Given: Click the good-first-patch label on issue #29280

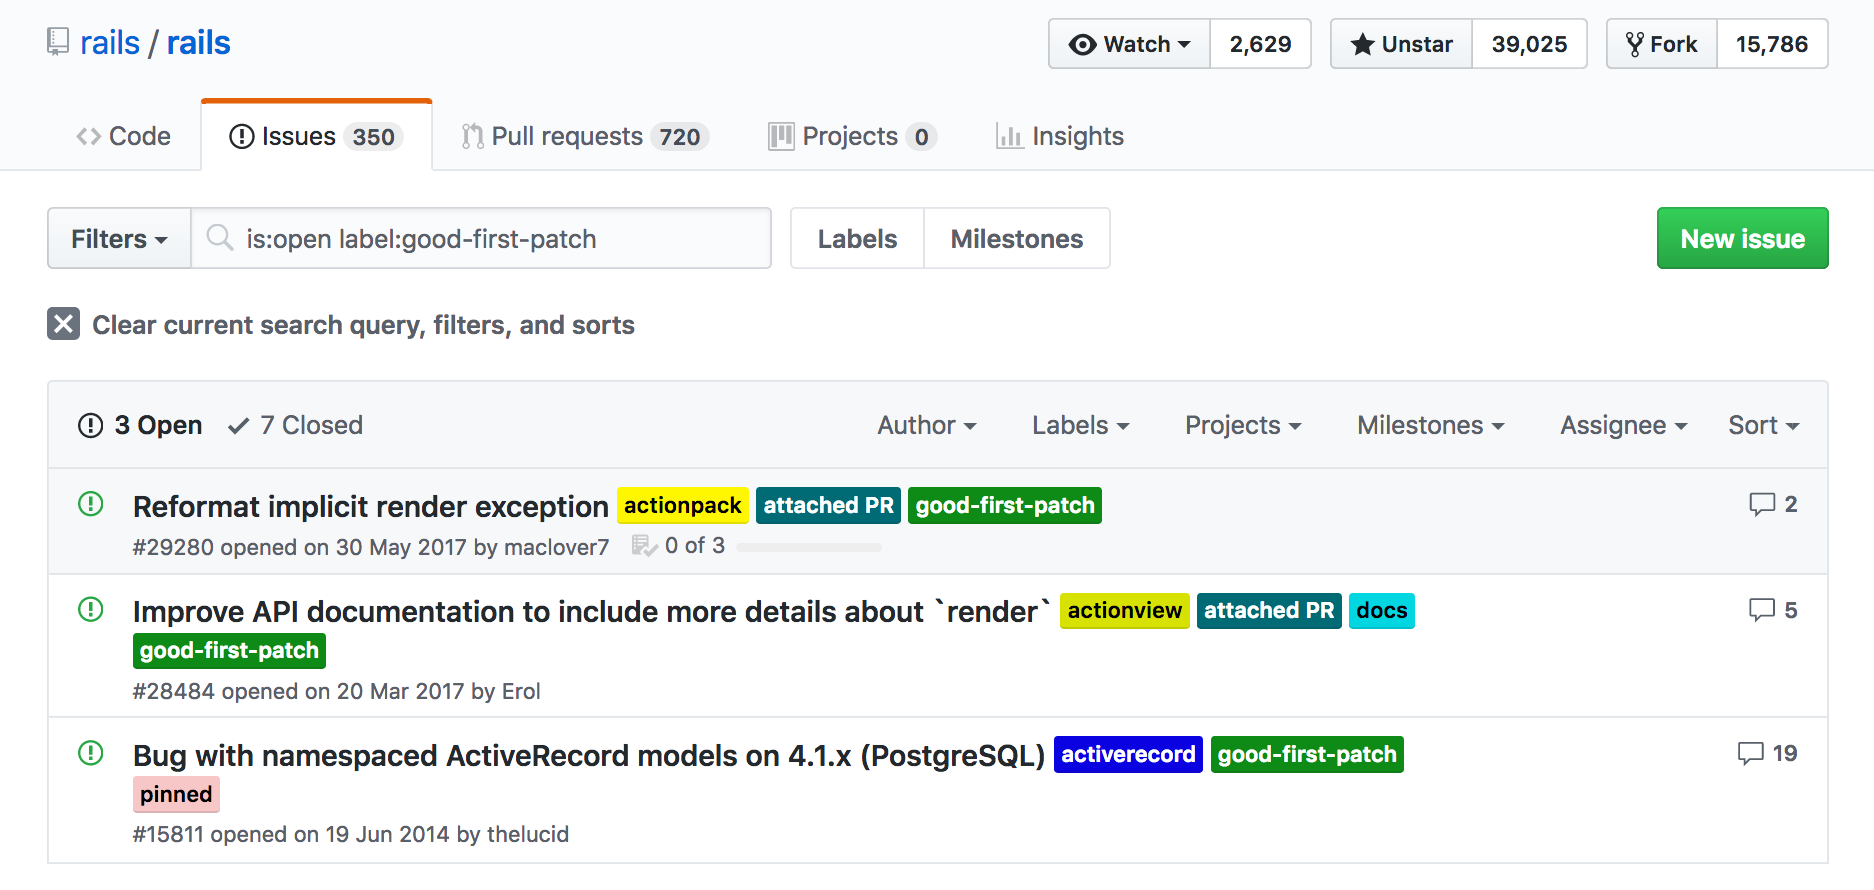Looking at the screenshot, I should click(x=1005, y=505).
